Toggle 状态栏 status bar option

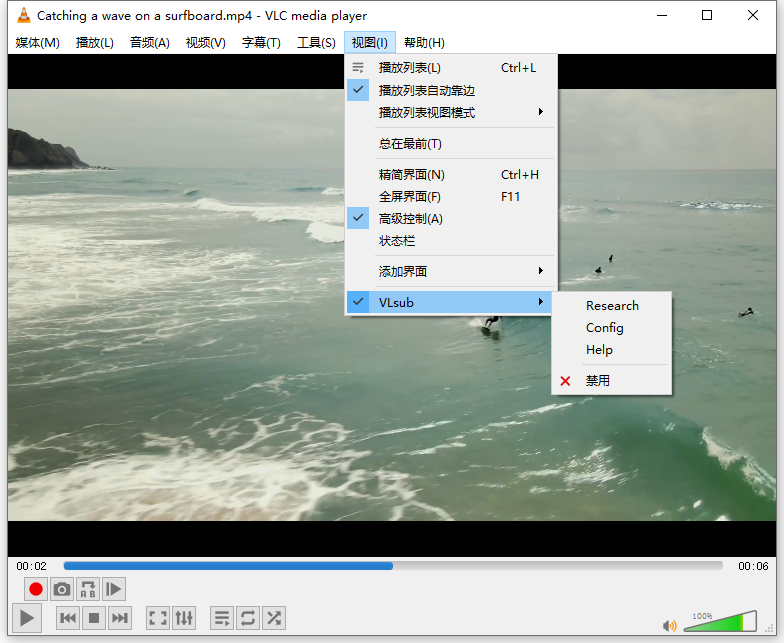[x=450, y=241]
